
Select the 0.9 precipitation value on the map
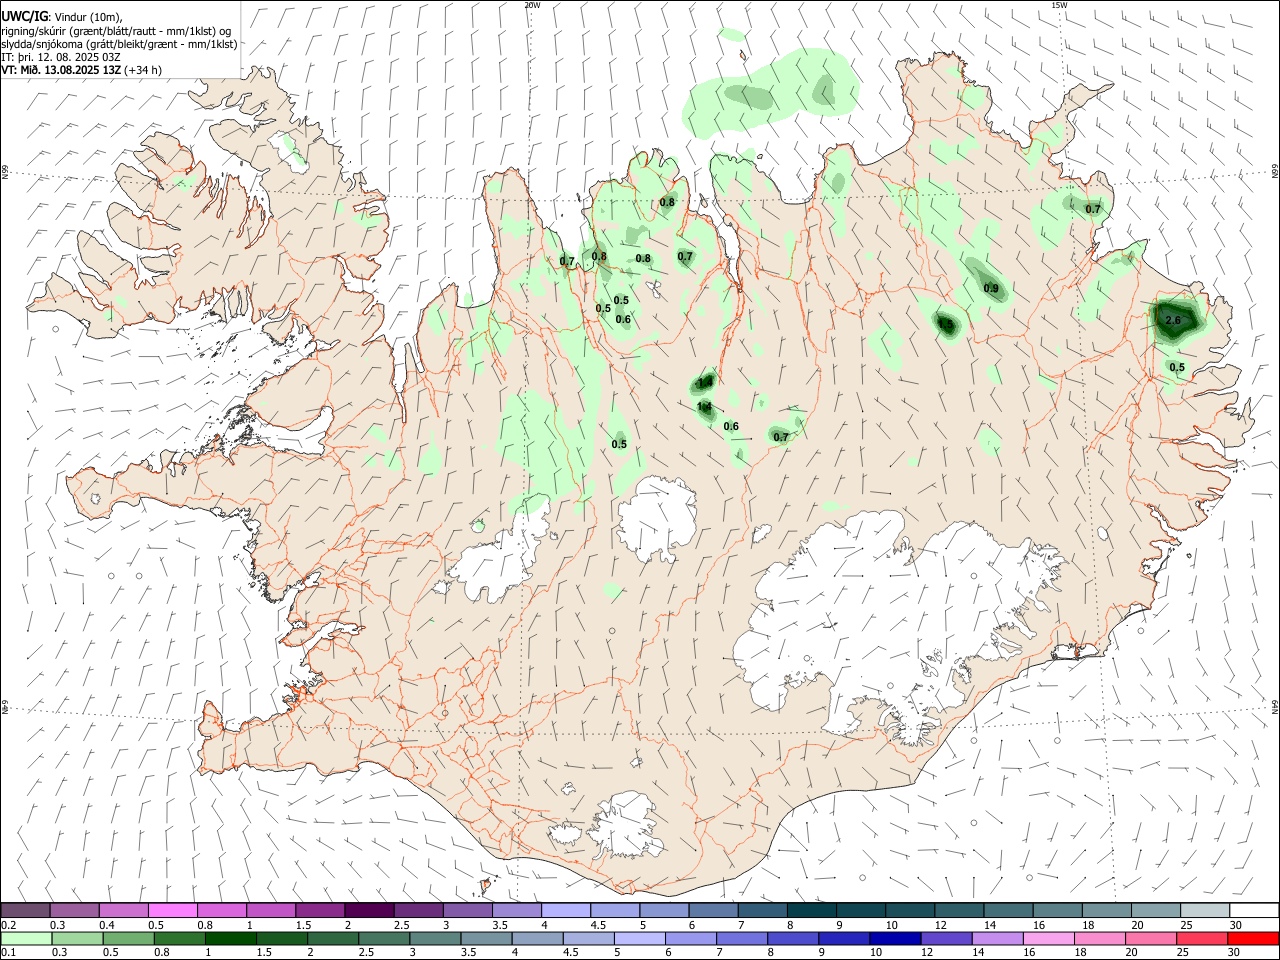click(991, 288)
